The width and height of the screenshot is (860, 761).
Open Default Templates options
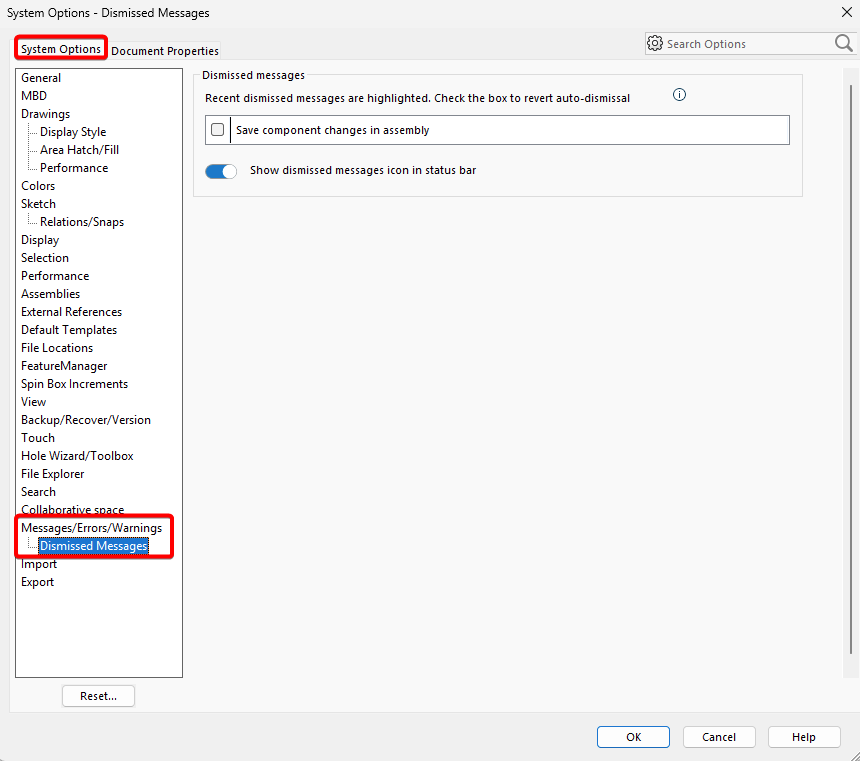tap(69, 330)
